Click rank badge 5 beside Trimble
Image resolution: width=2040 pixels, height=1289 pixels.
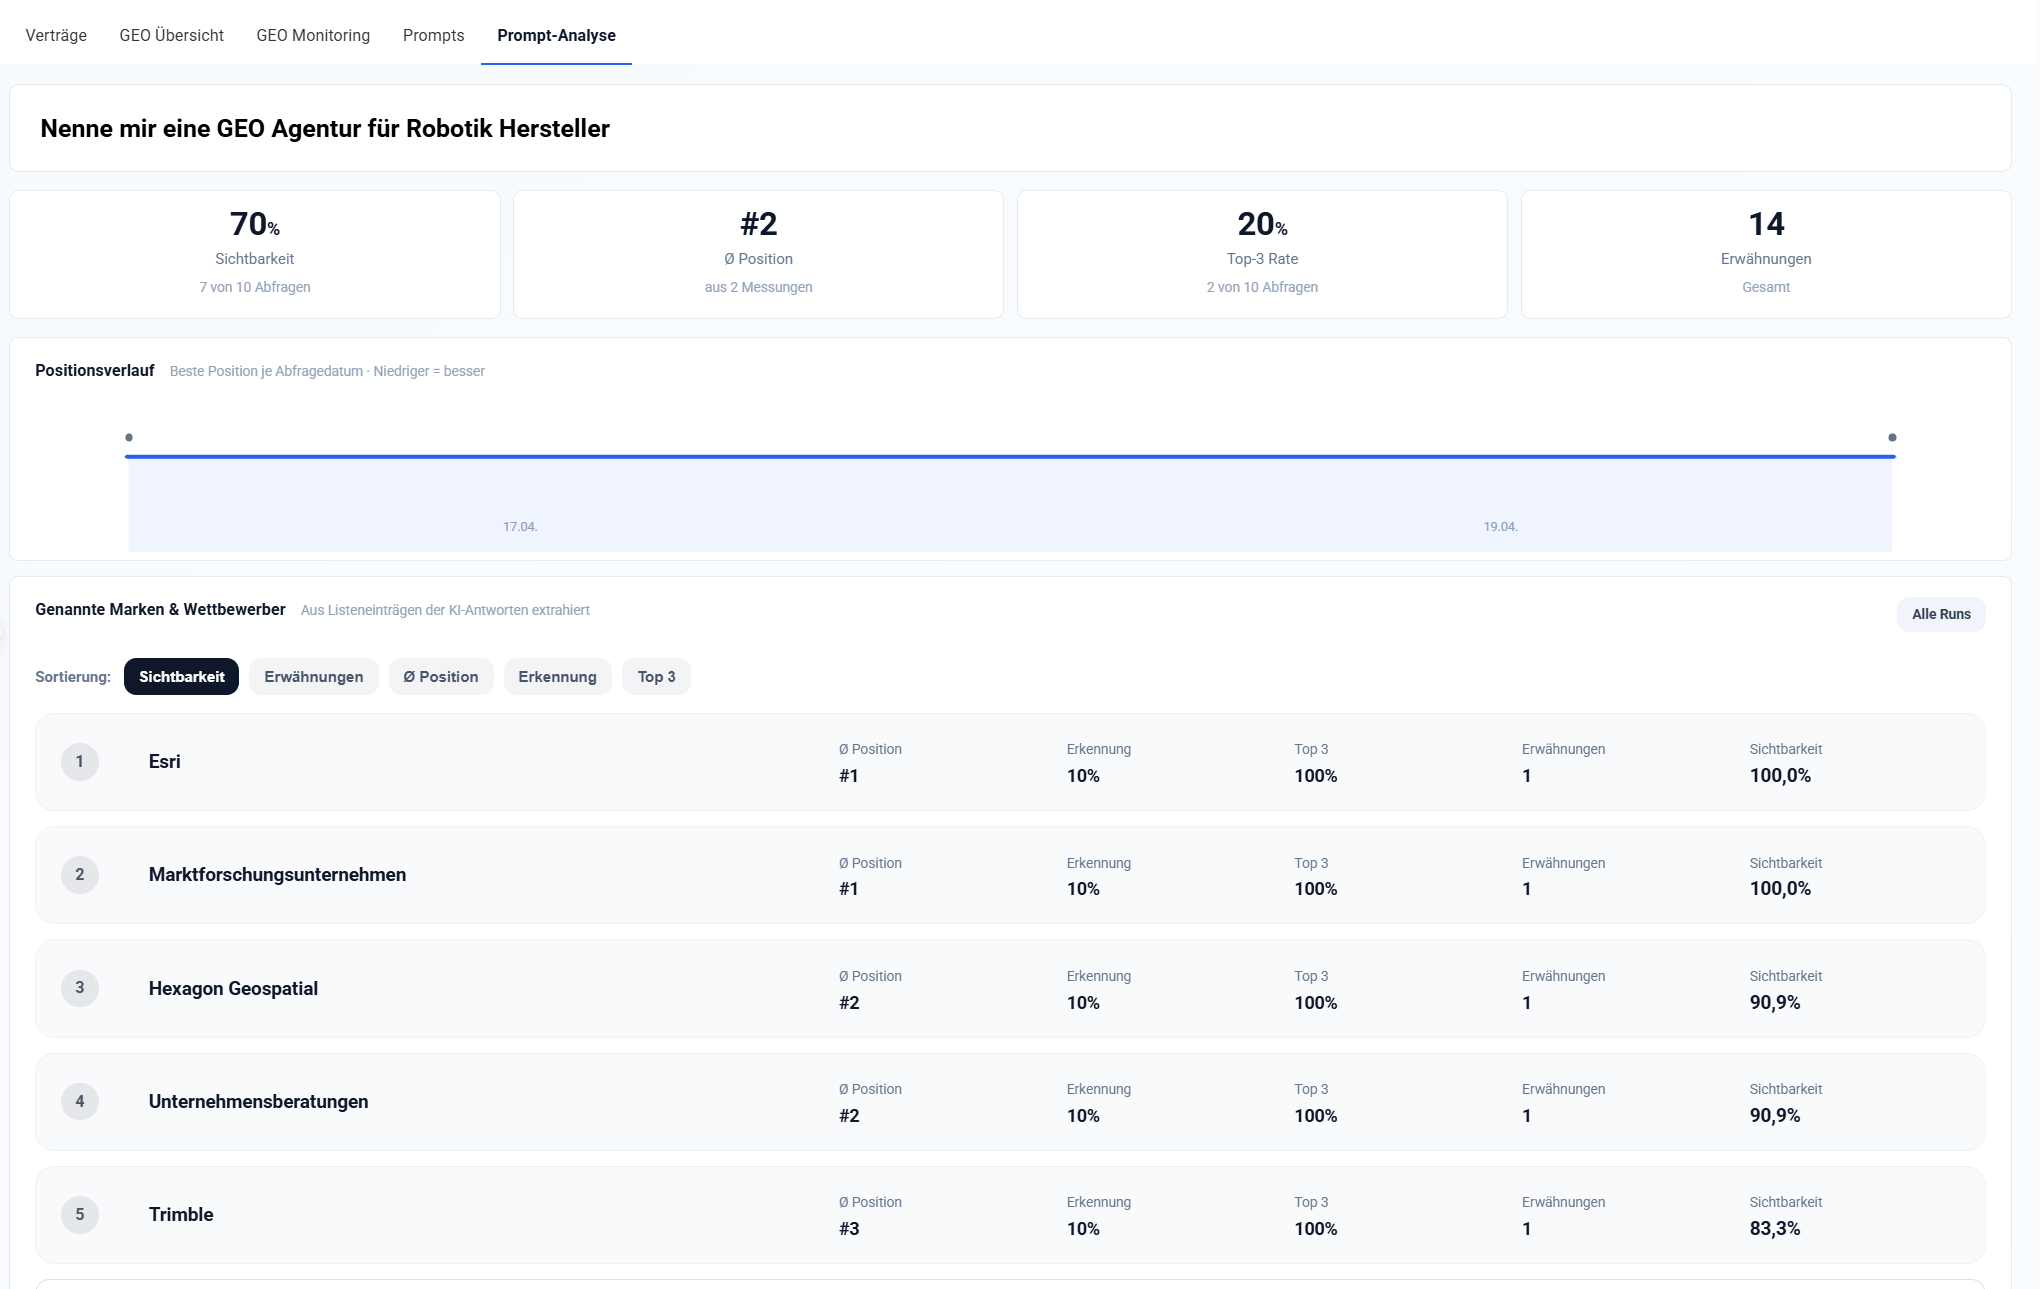[x=80, y=1215]
